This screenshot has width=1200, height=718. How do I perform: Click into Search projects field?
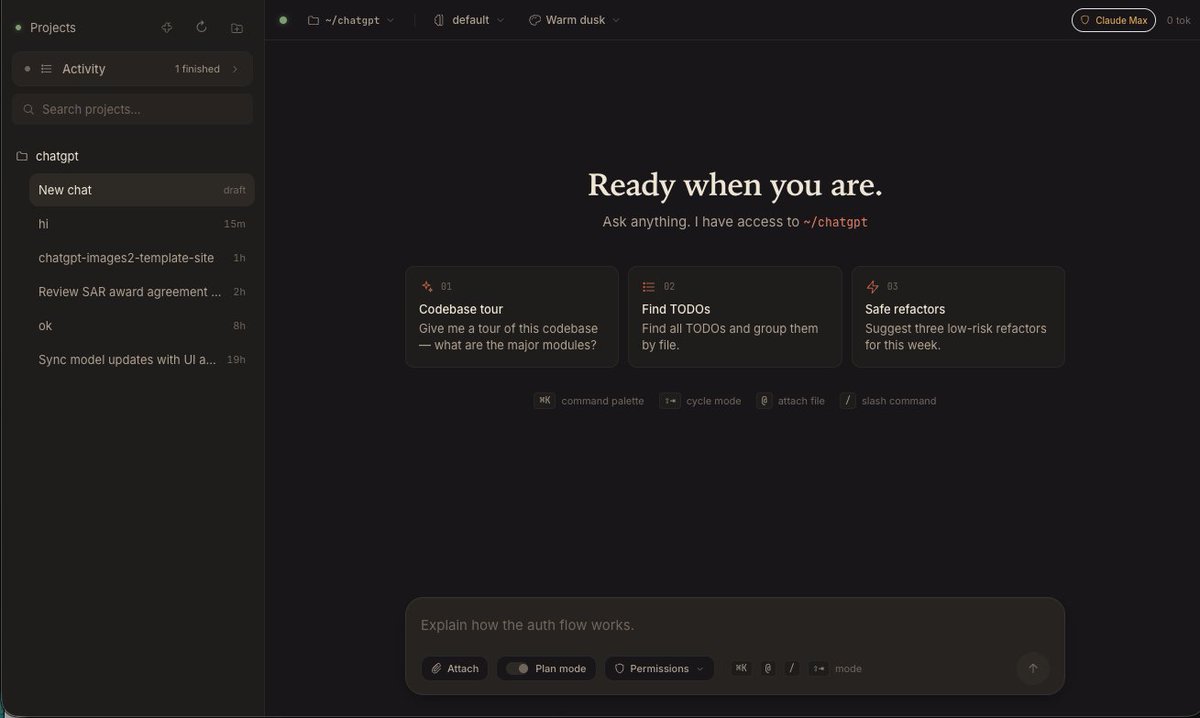132,109
